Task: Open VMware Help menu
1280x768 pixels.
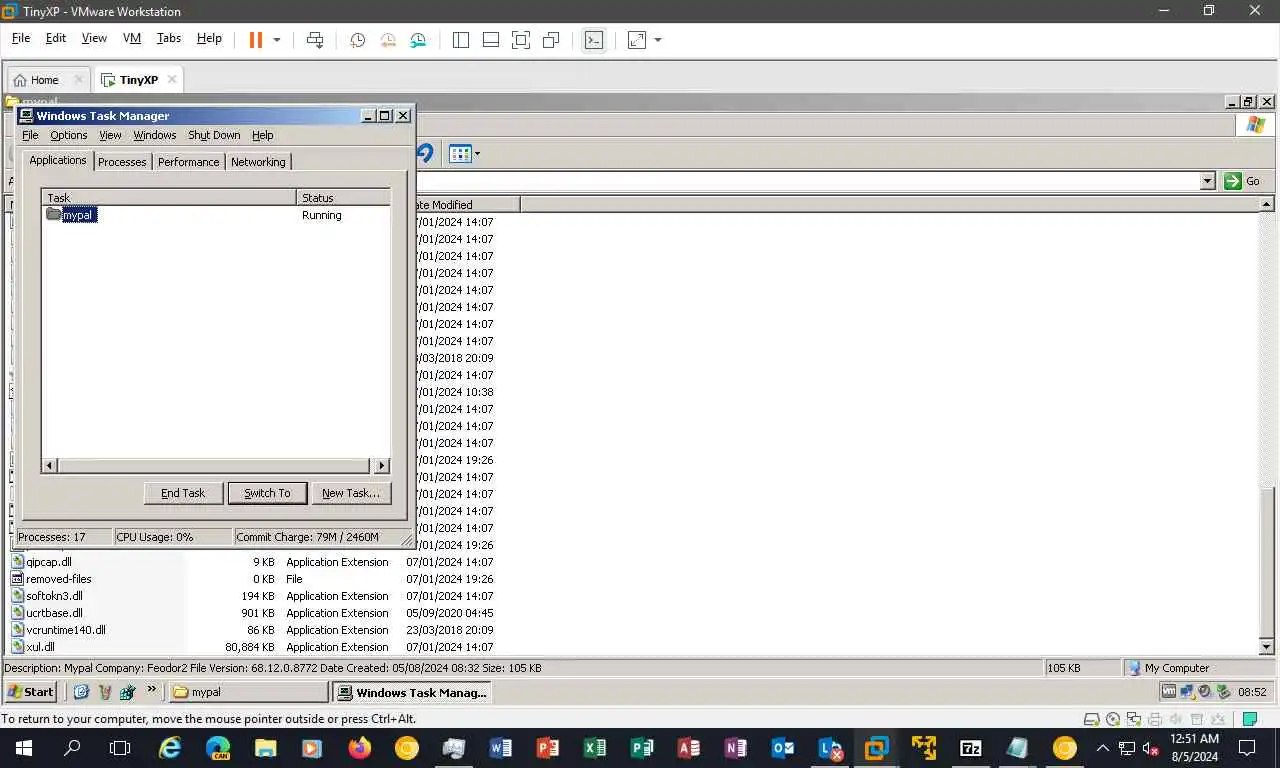Action: click(209, 38)
